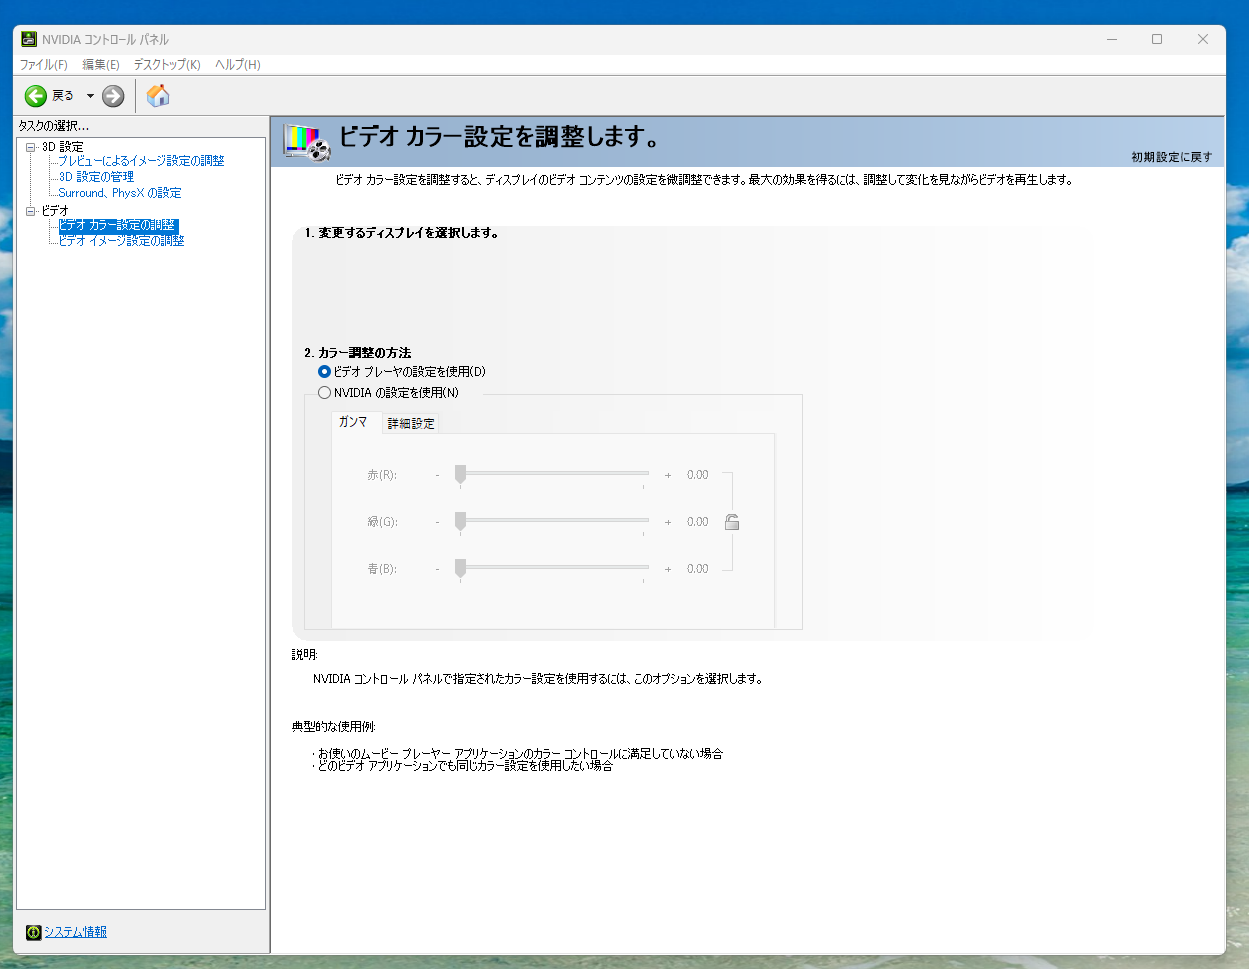Select 3D 設定の管理 in tree
Image resolution: width=1249 pixels, height=969 pixels.
pos(96,177)
